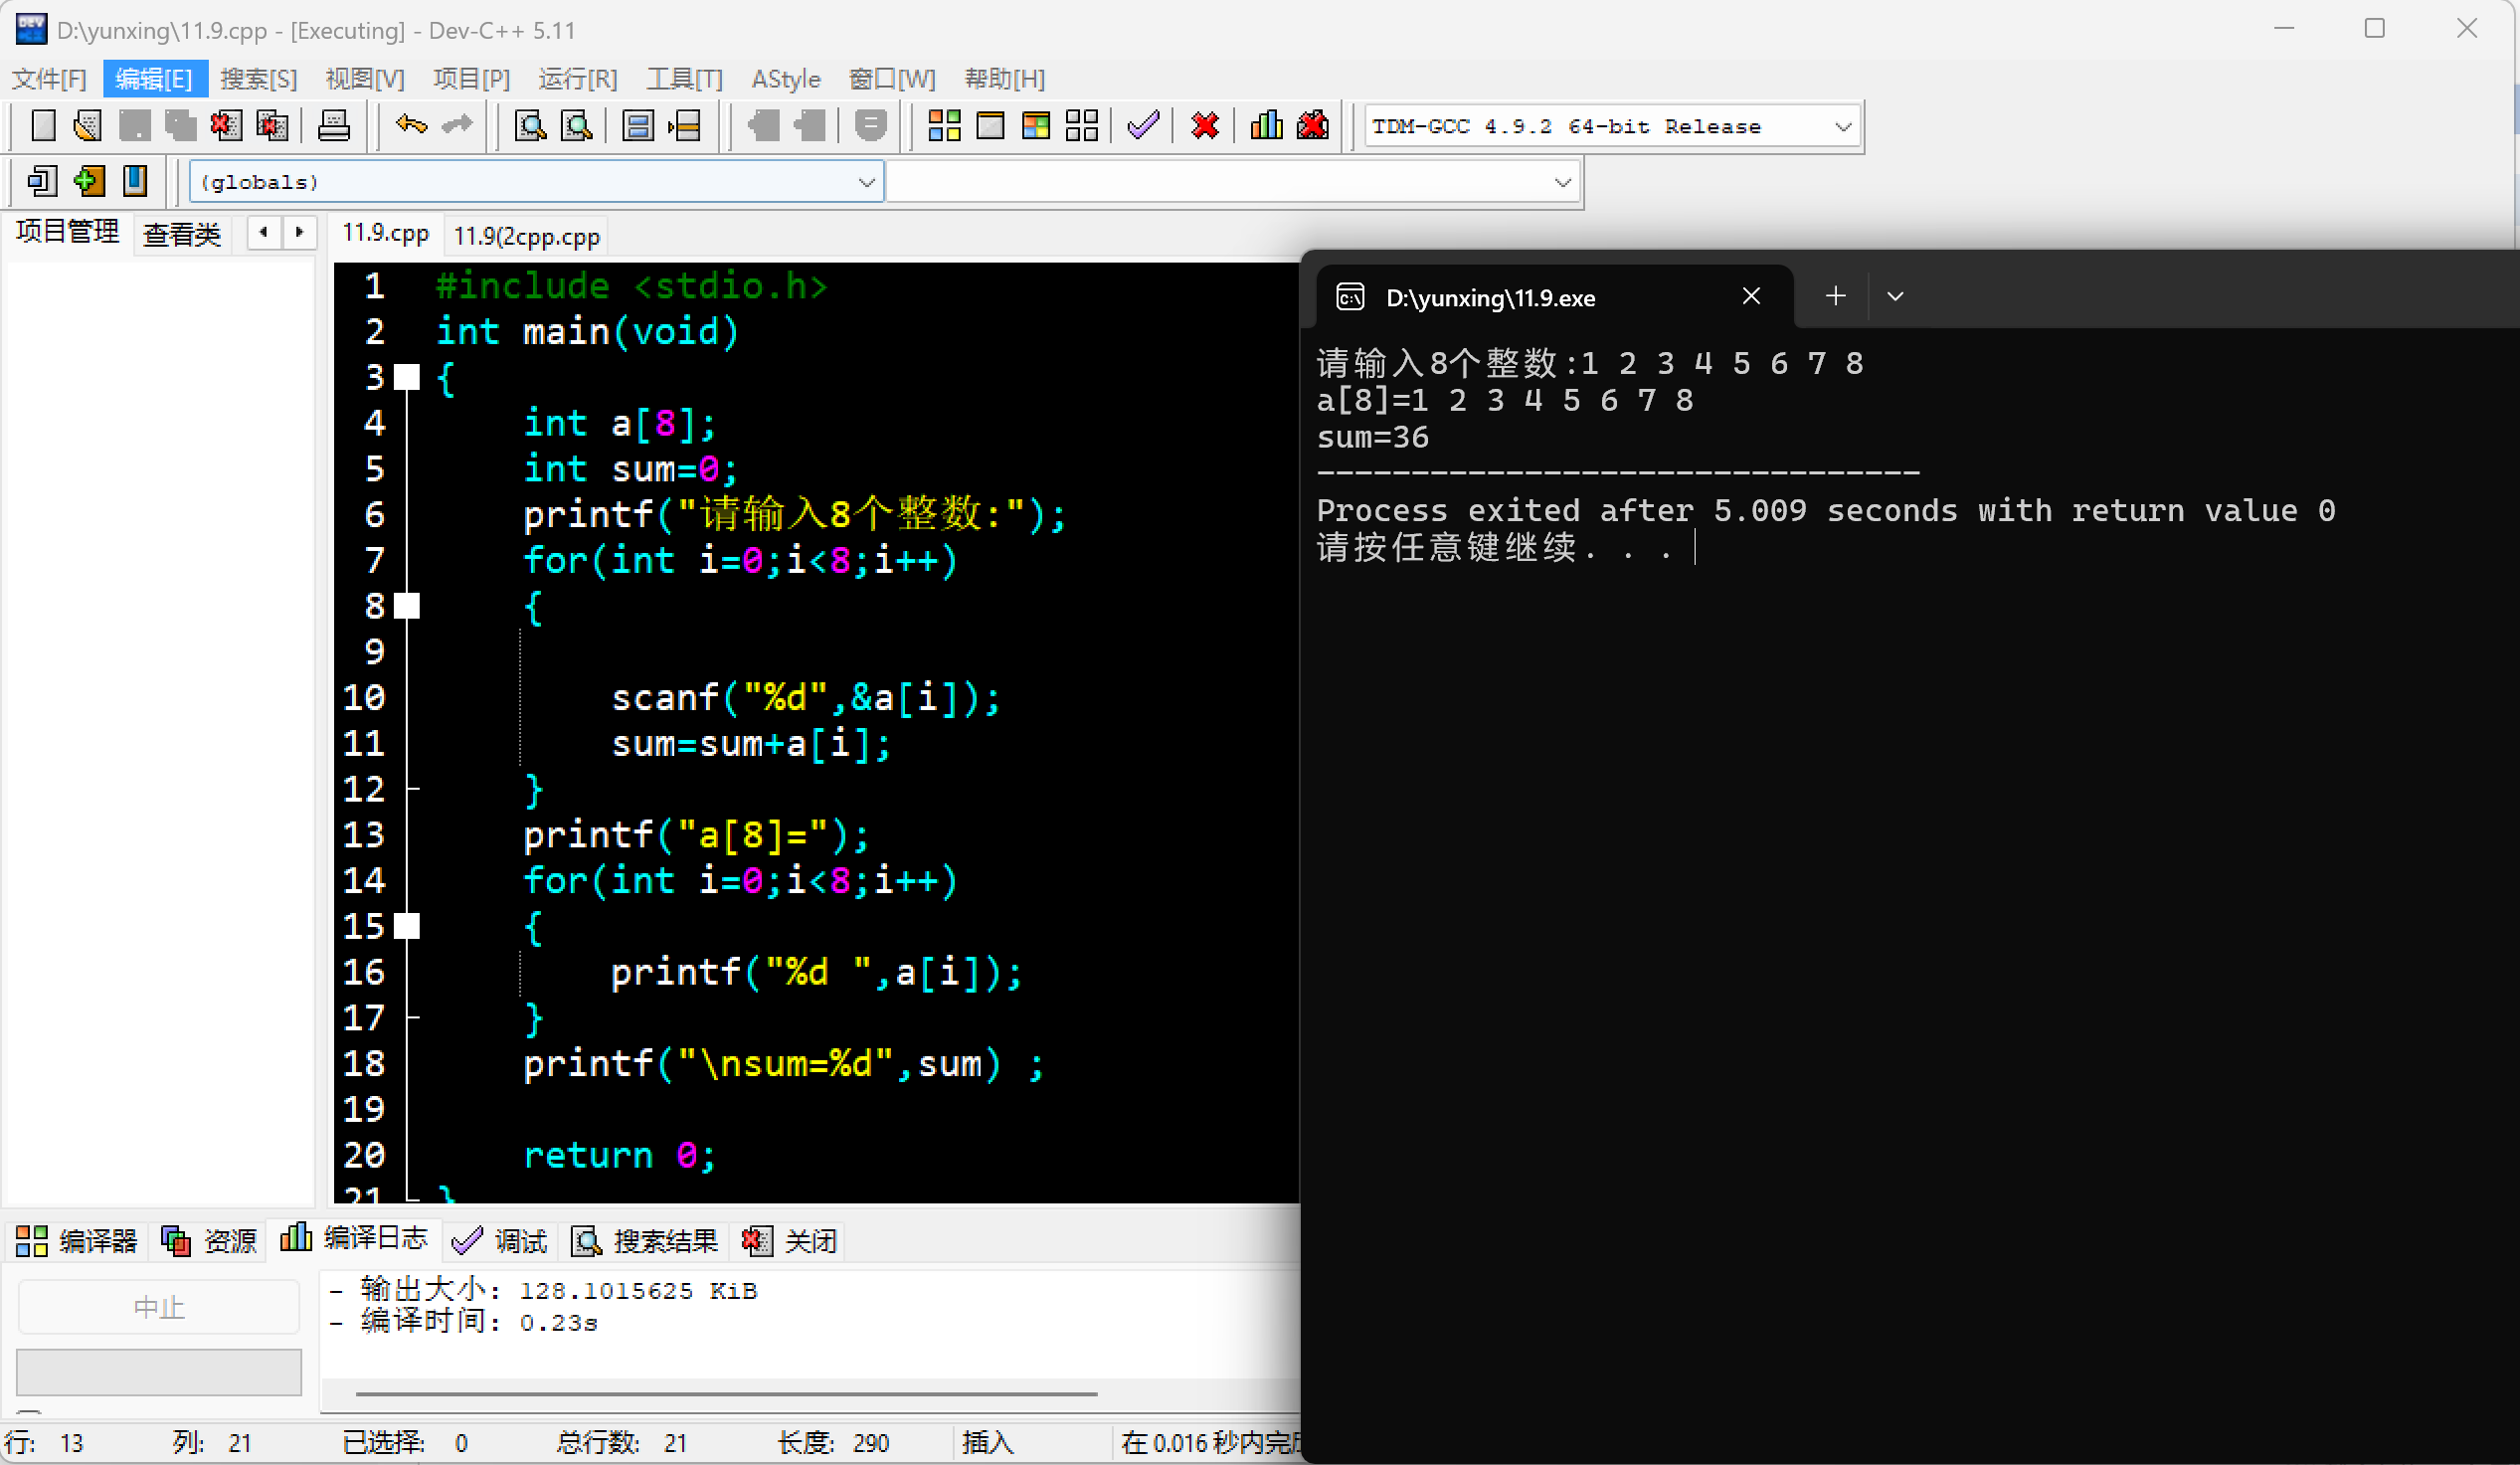Switch to the 11.9(2cpp.cpp editor tab
Screen dimensions: 2520x1465
tap(526, 236)
